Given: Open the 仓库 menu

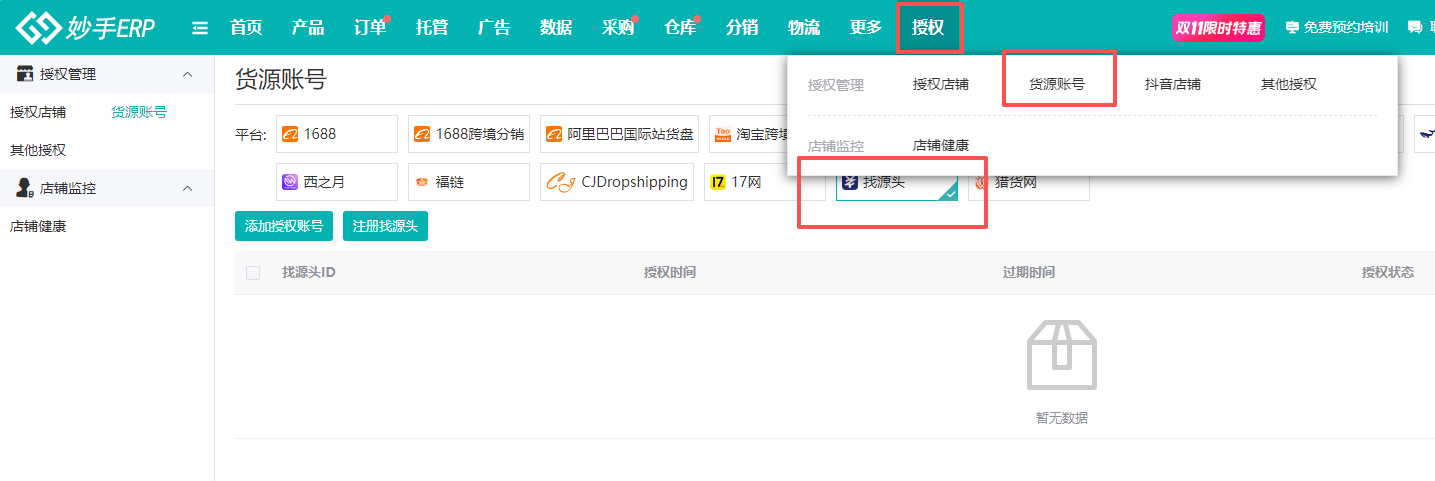Looking at the screenshot, I should click(680, 28).
